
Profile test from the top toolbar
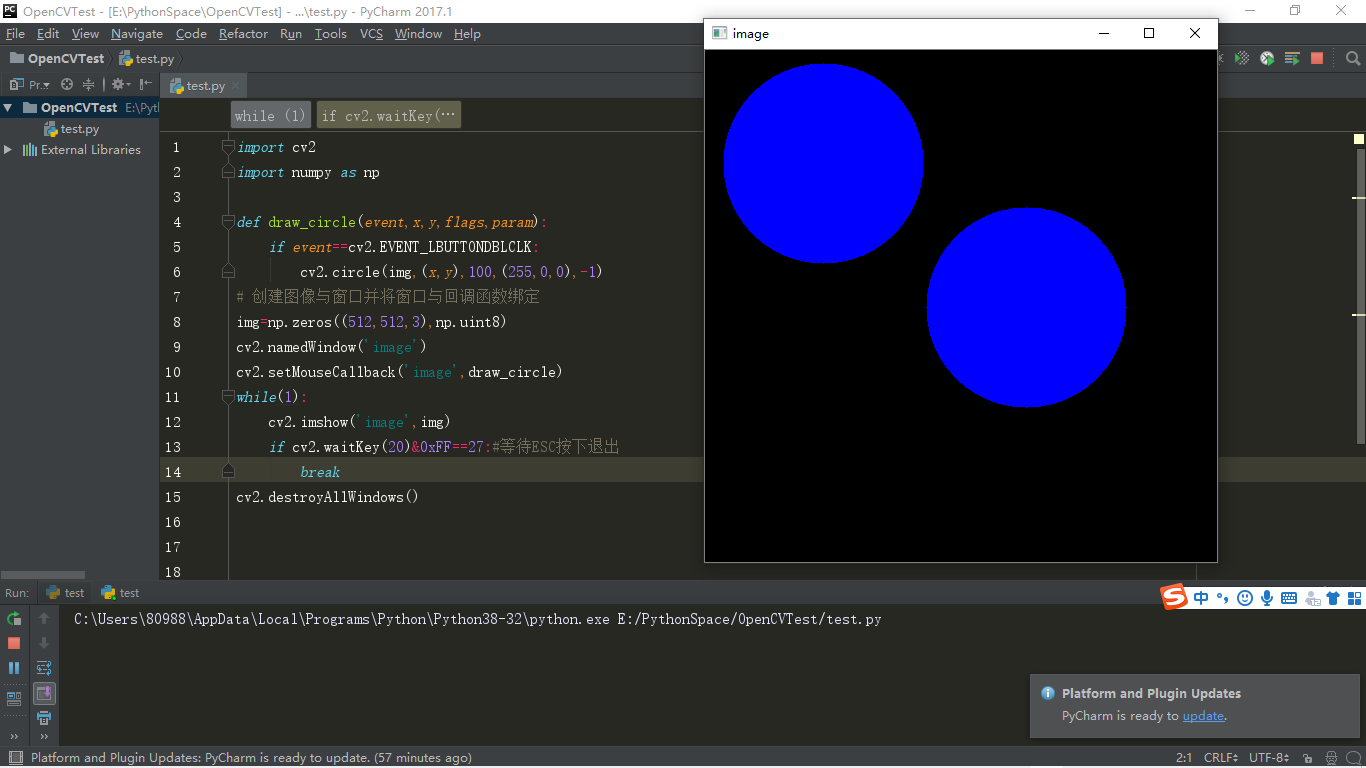(x=1267, y=59)
